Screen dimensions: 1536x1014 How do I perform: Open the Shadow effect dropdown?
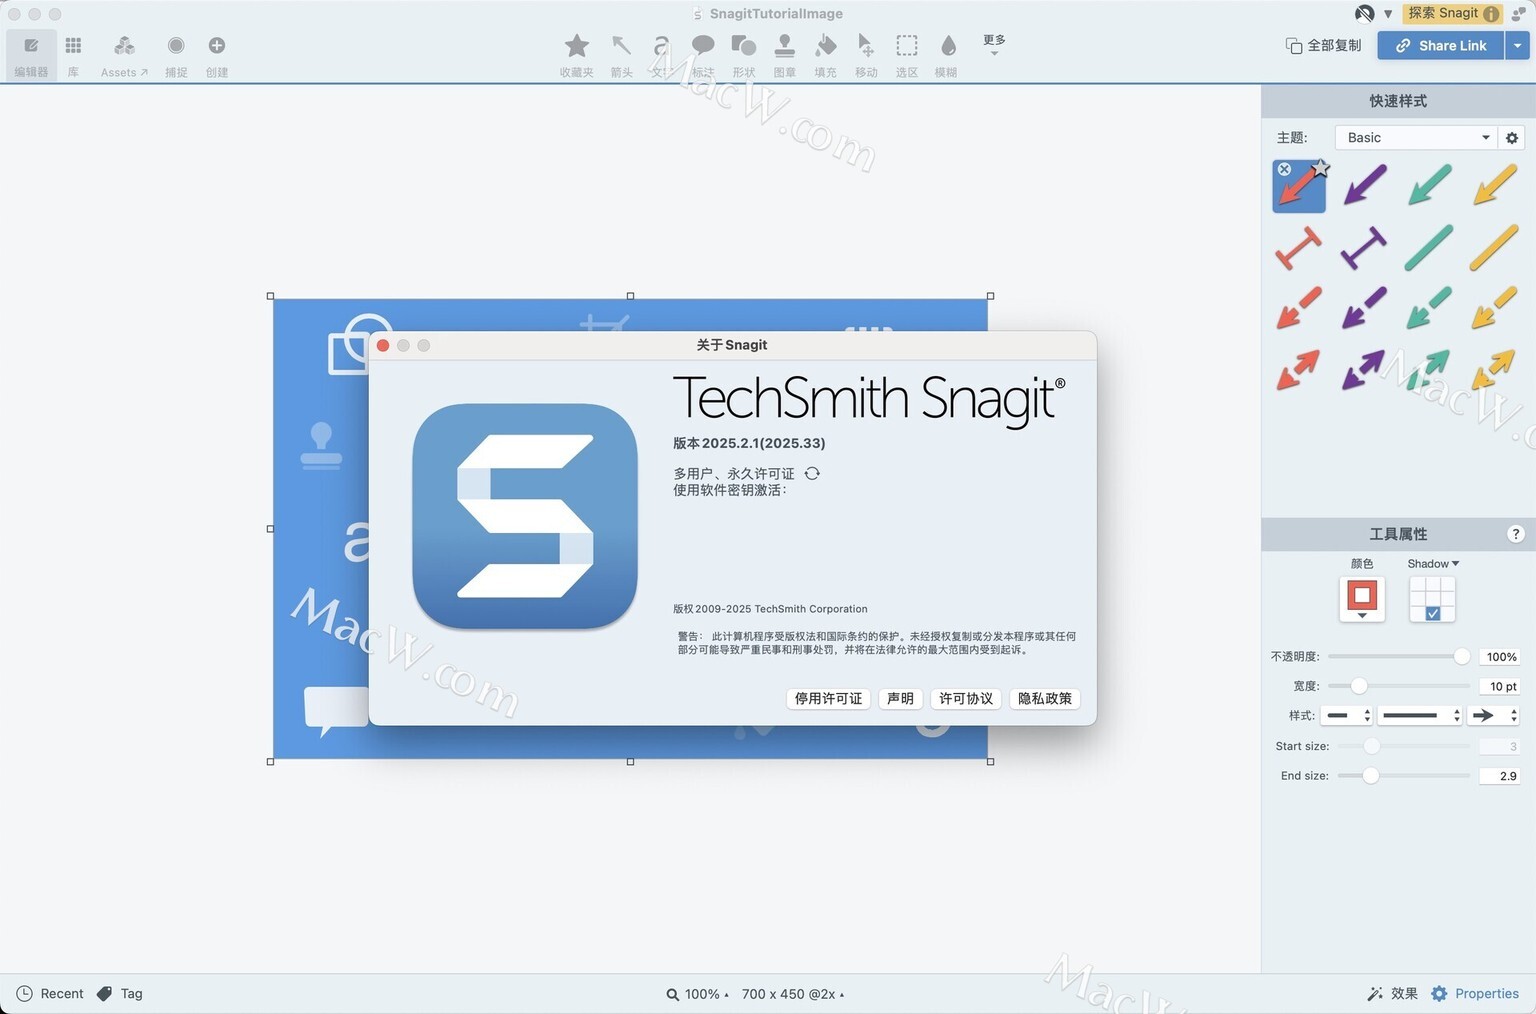tap(1433, 564)
